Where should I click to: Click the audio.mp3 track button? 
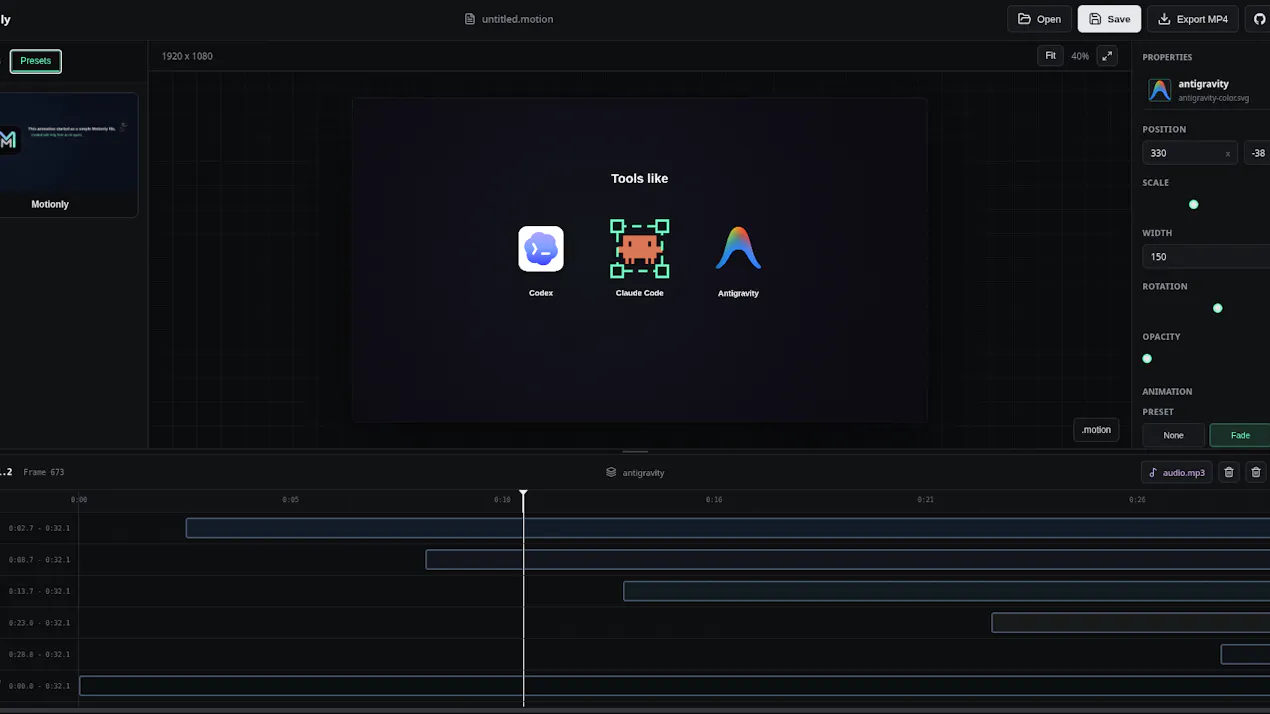[x=1177, y=472]
